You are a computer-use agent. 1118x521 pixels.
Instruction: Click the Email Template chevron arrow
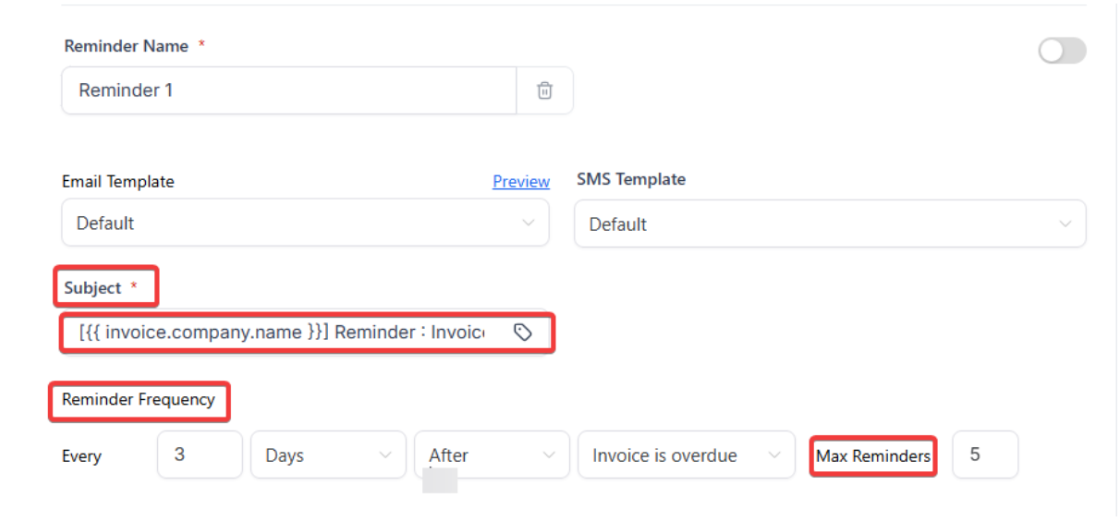tap(529, 223)
